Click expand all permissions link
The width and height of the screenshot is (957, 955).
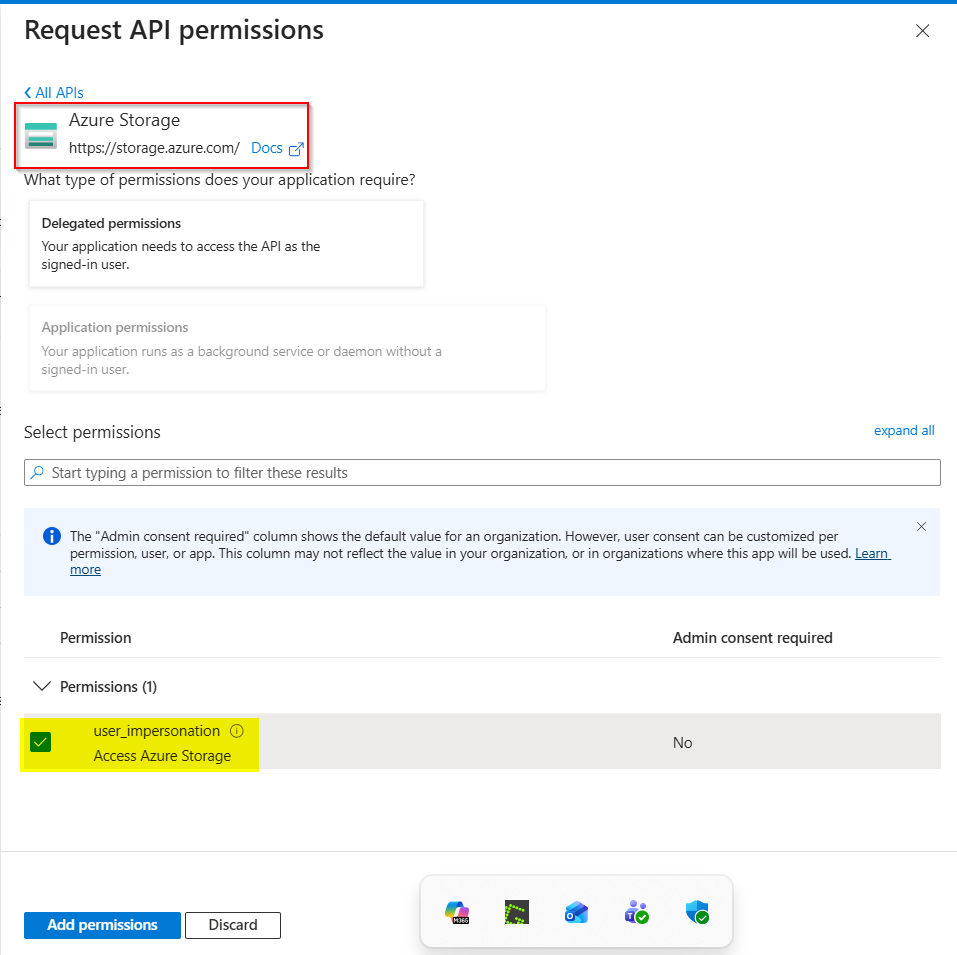904,431
